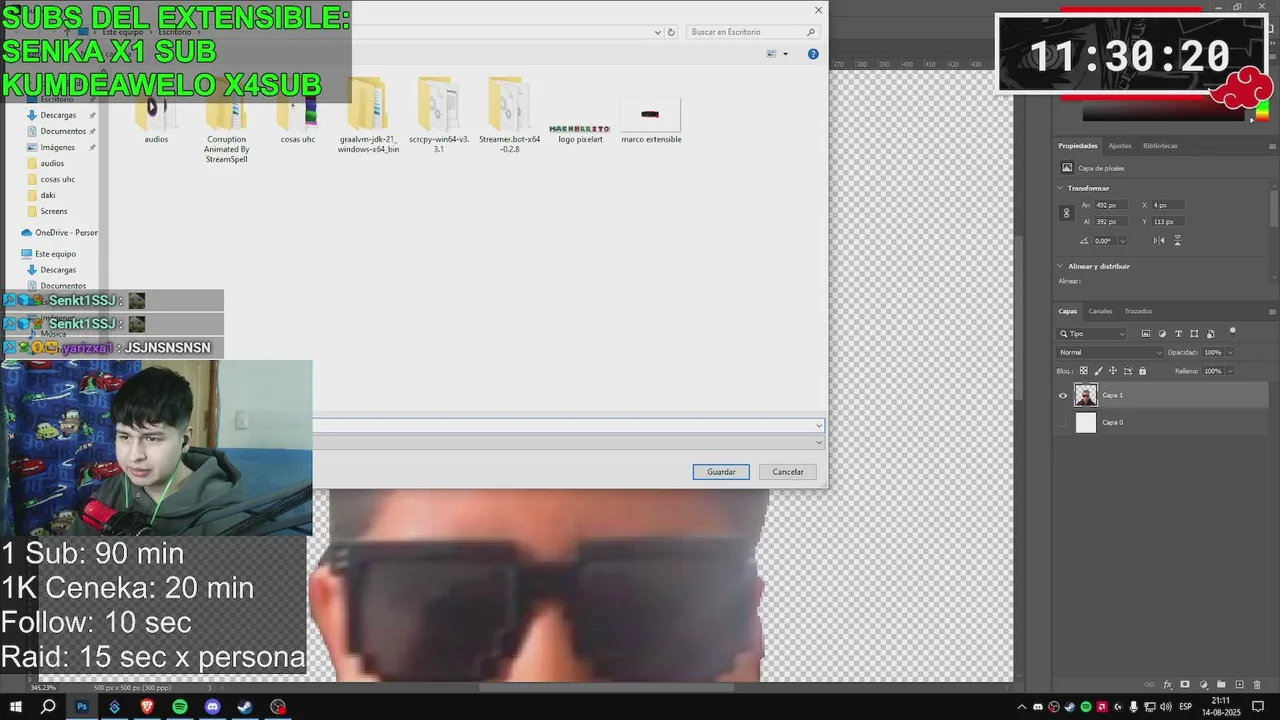Filter layers by shape layers icon

pyautogui.click(x=1194, y=334)
